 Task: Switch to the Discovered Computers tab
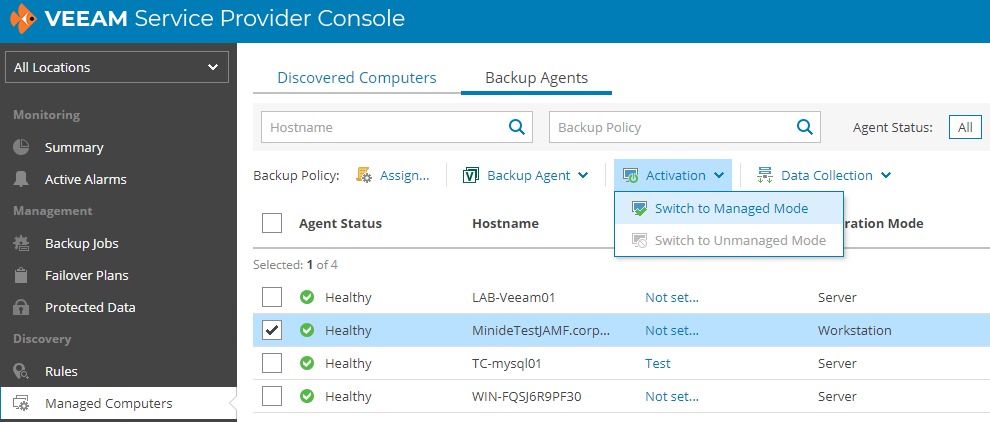pos(357,78)
